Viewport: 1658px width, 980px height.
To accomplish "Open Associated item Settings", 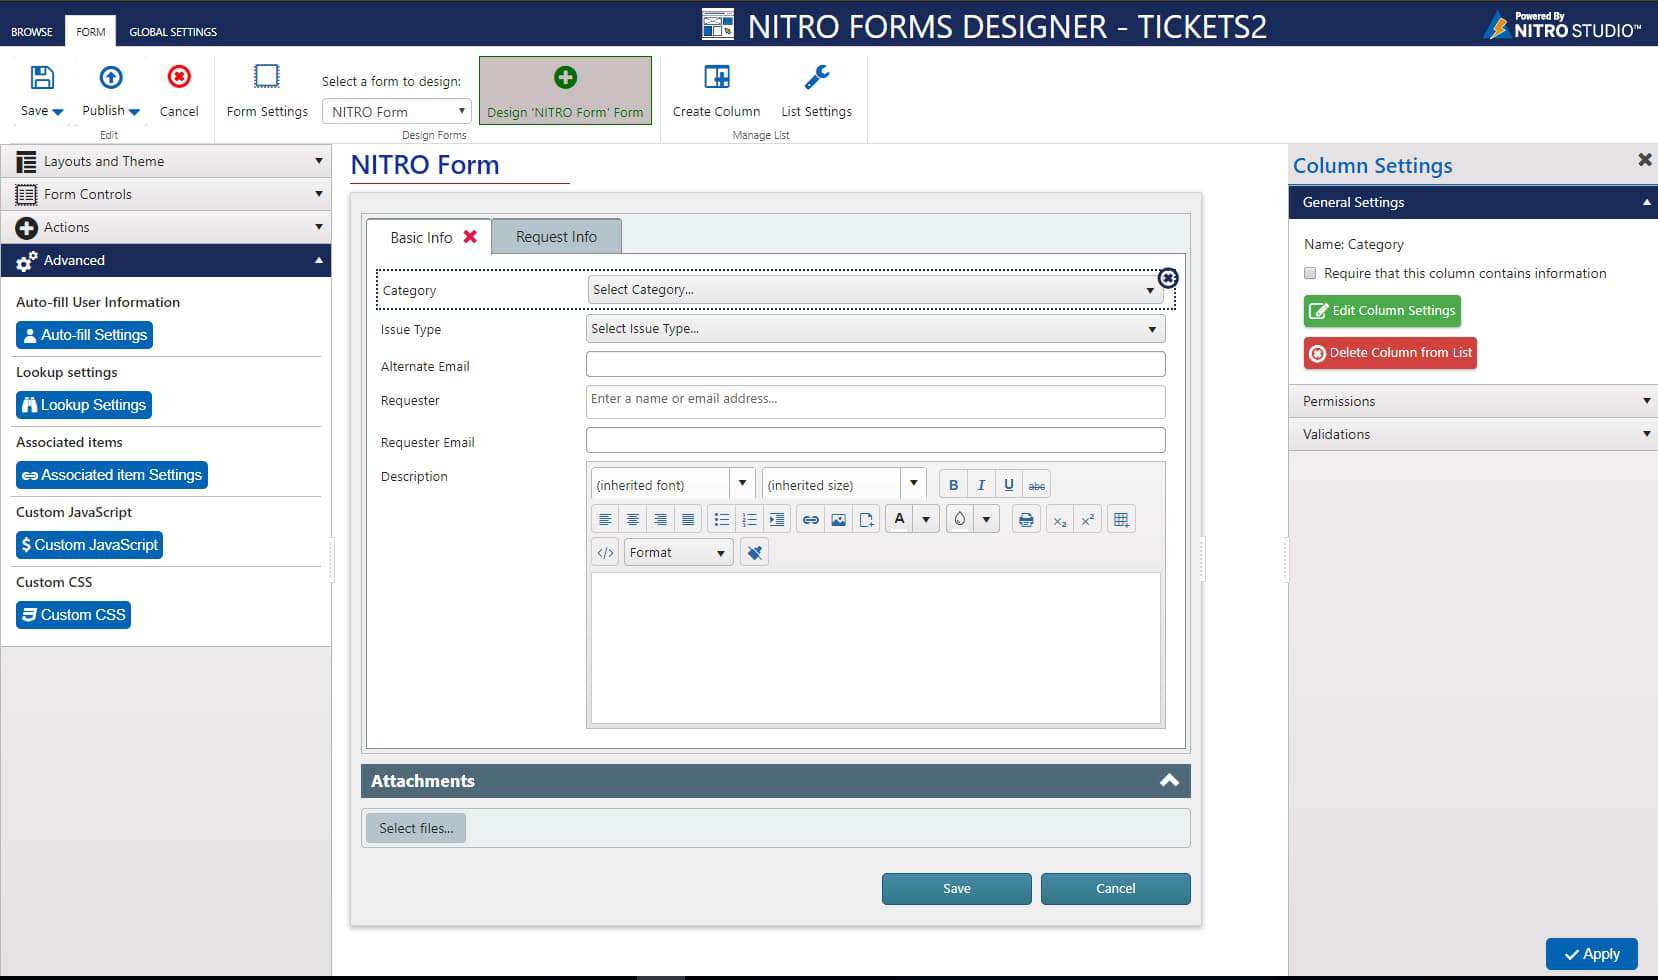I will [112, 475].
